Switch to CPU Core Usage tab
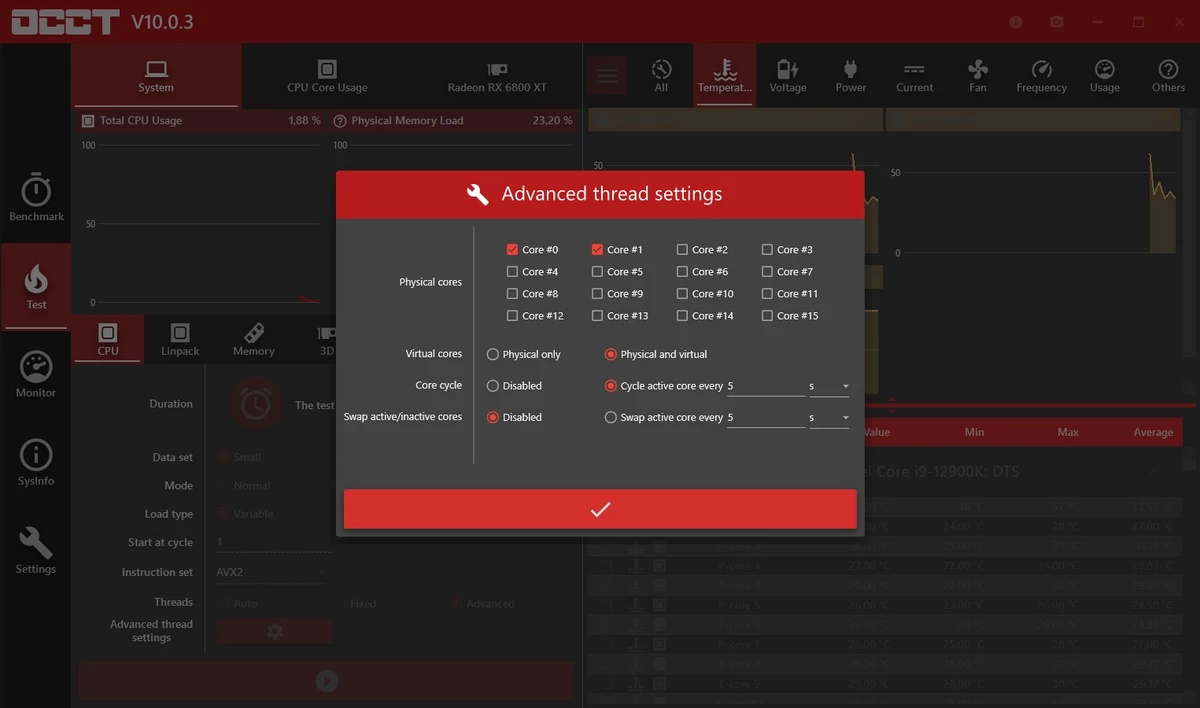Image resolution: width=1200 pixels, height=708 pixels. point(327,76)
